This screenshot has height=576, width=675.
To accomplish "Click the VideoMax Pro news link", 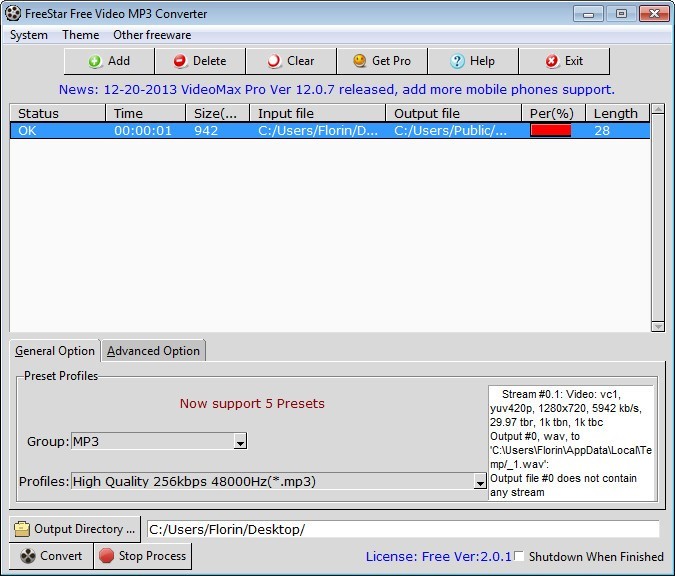I will [x=337, y=90].
